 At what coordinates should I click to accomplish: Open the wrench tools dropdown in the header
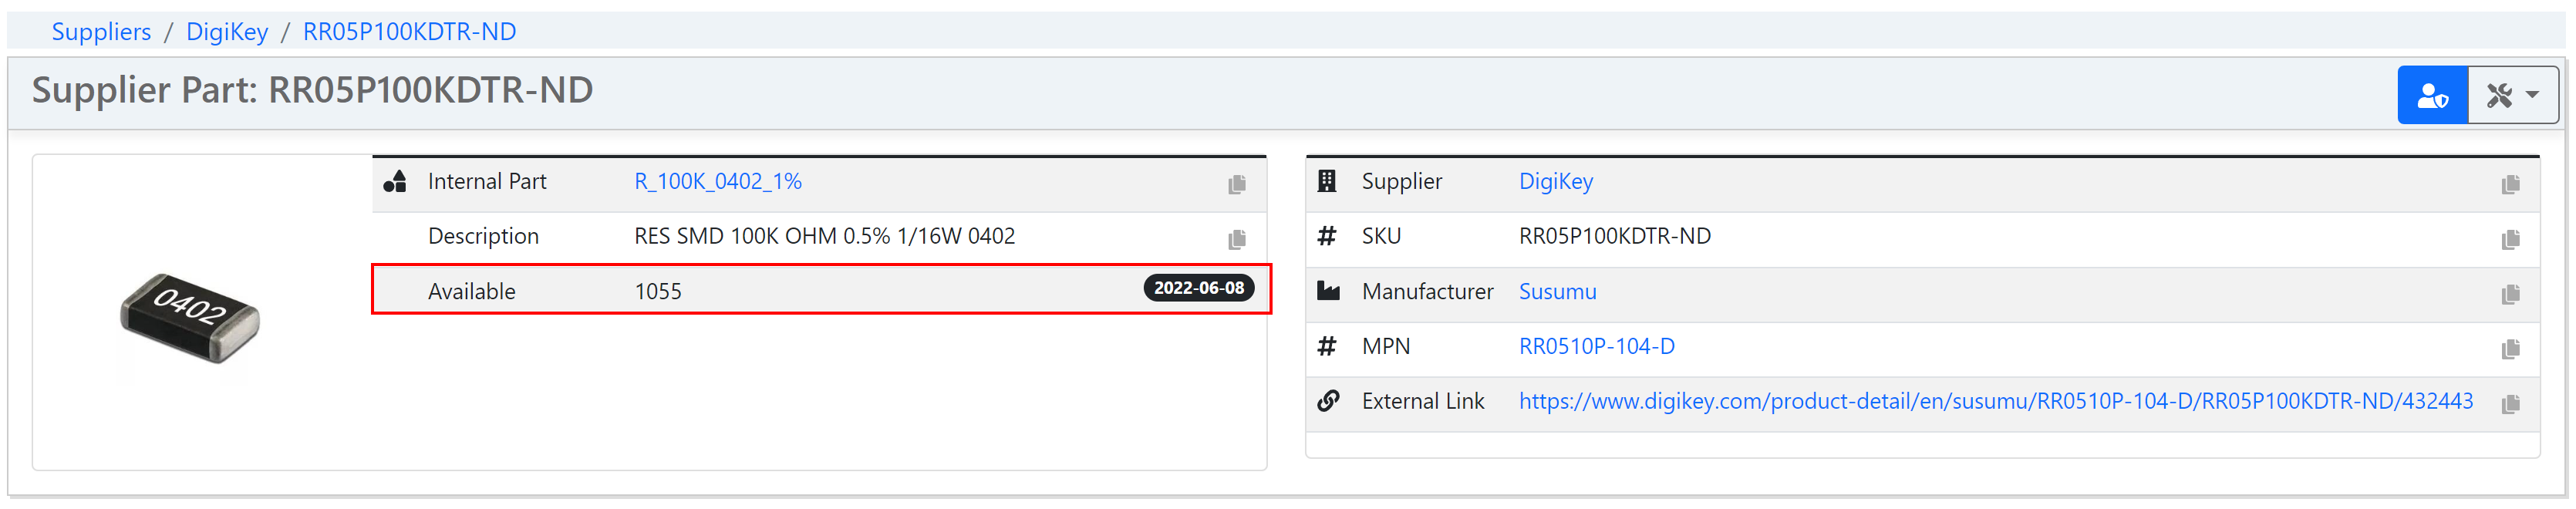point(2500,93)
